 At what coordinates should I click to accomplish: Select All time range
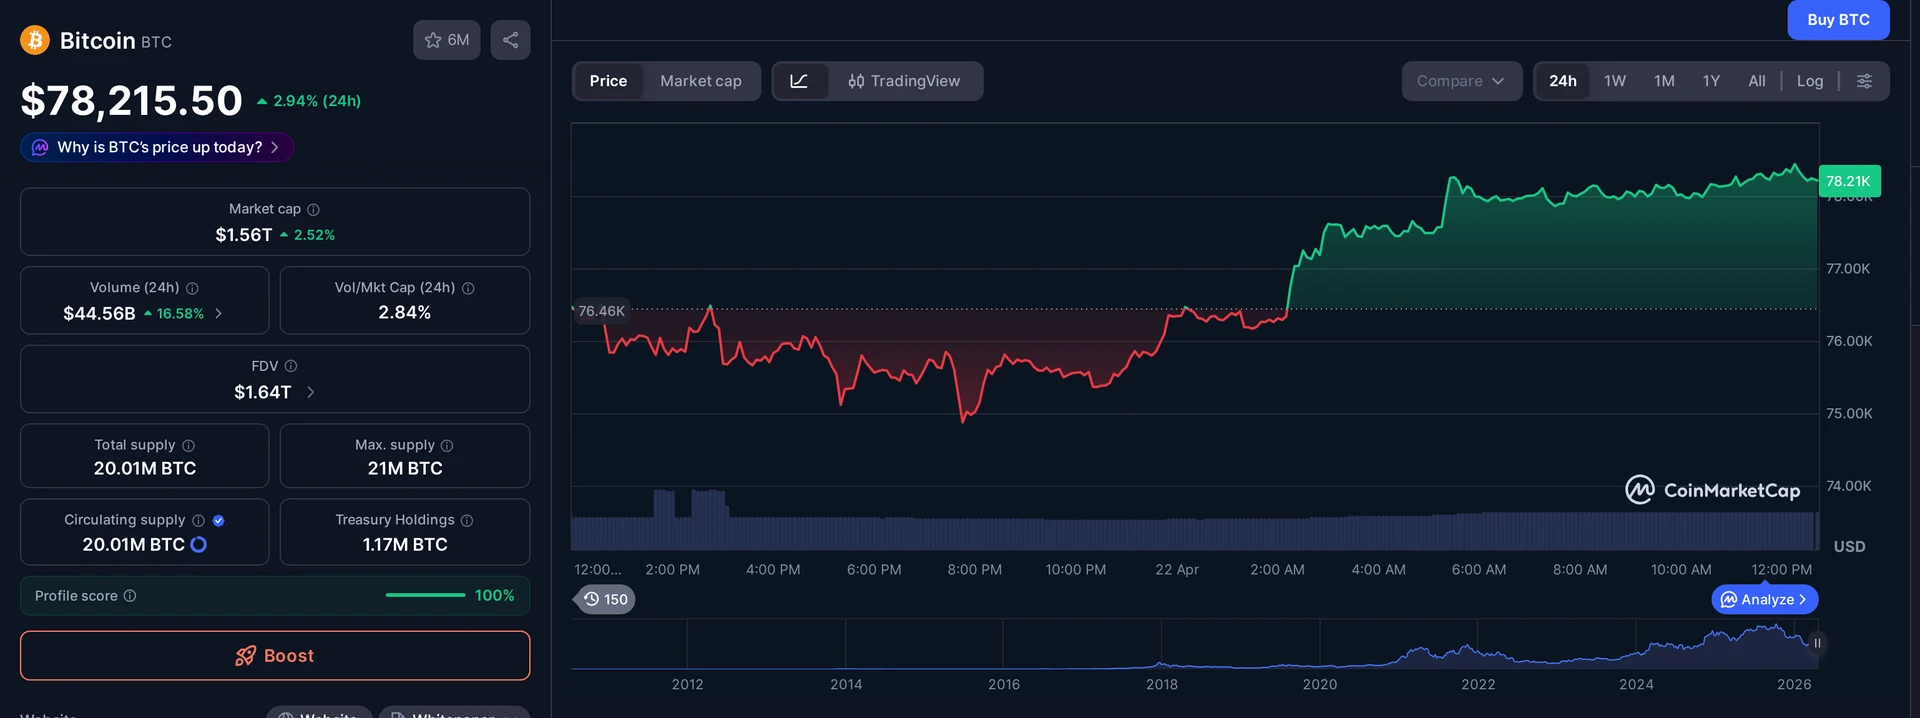1756,81
